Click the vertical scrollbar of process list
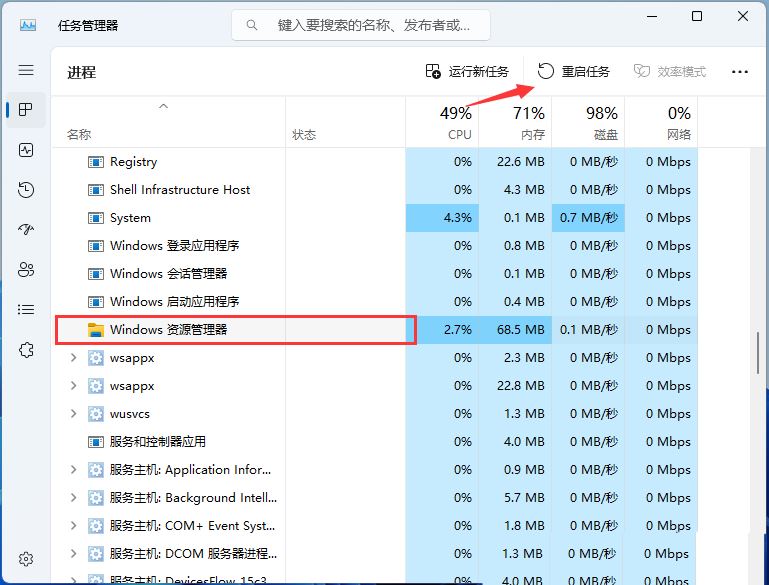The image size is (769, 585). coord(758,353)
